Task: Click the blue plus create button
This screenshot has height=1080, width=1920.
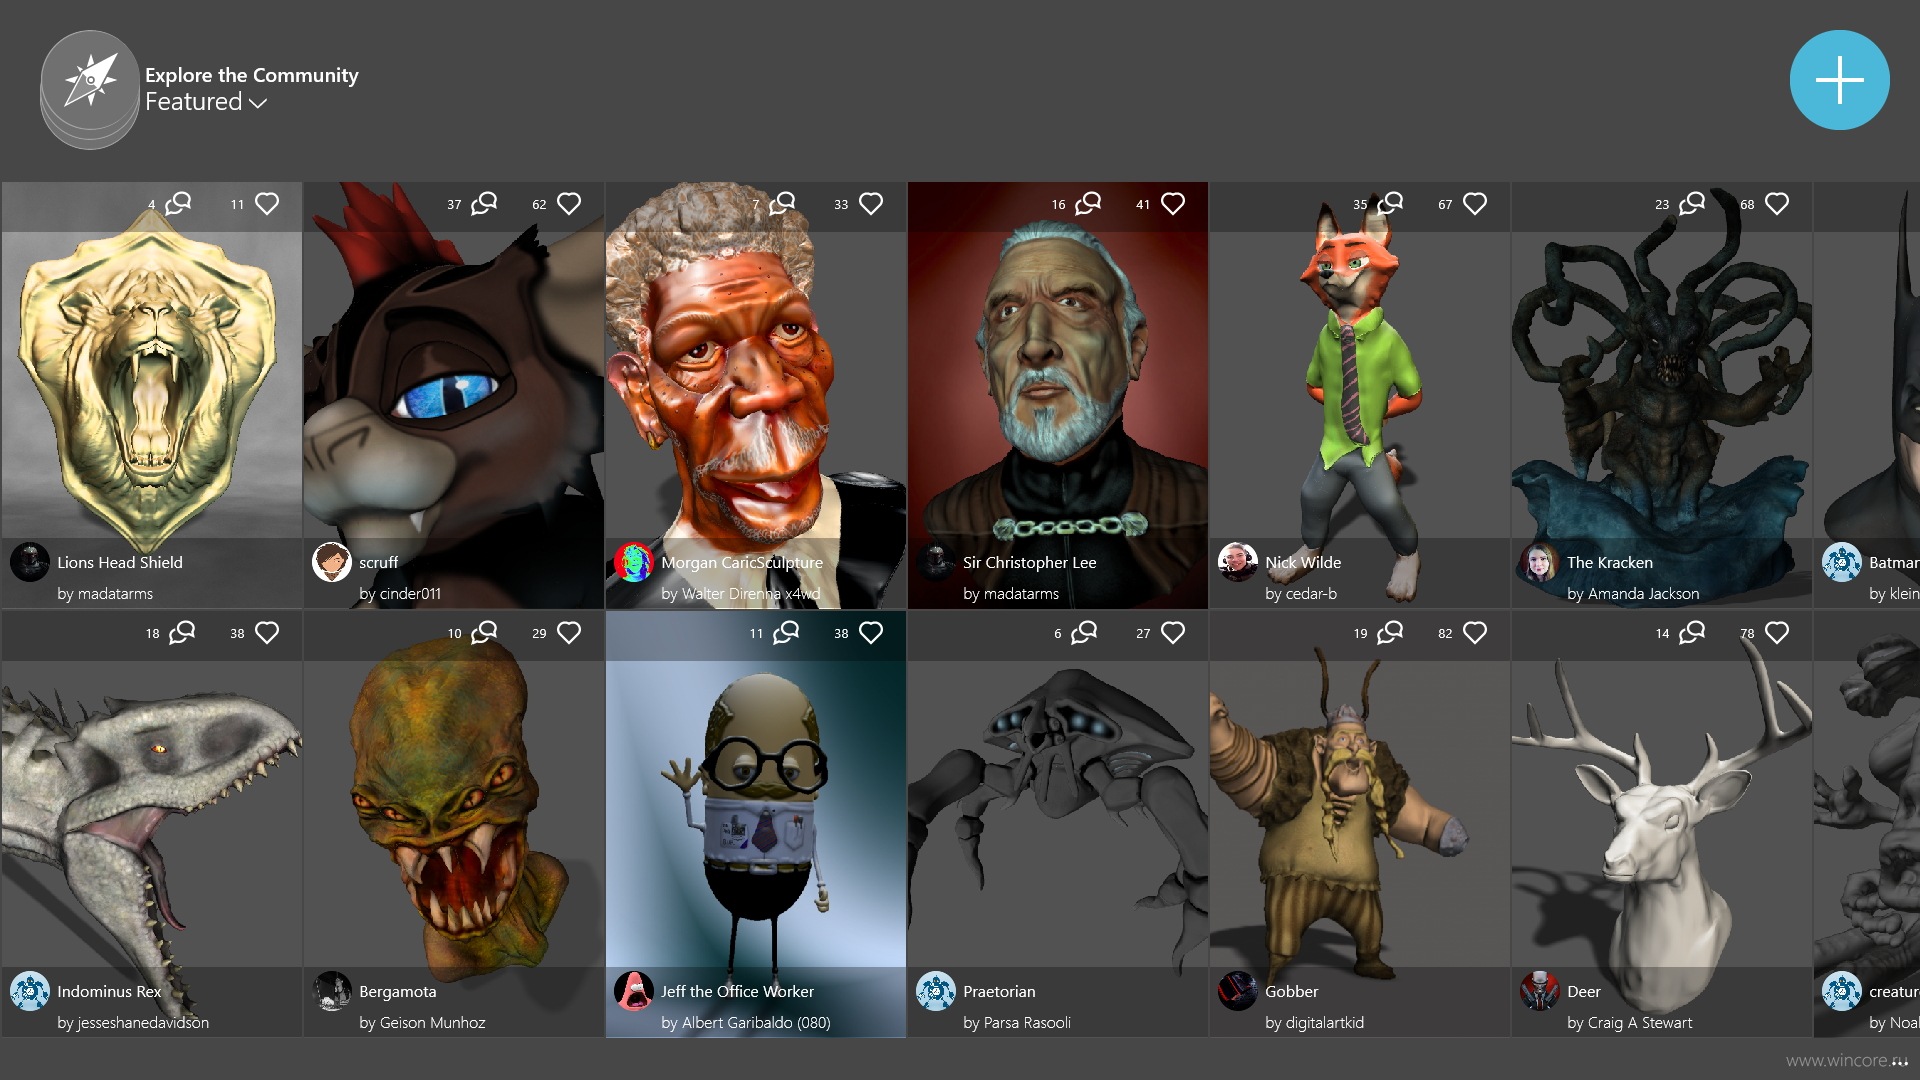Action: click(x=1839, y=80)
